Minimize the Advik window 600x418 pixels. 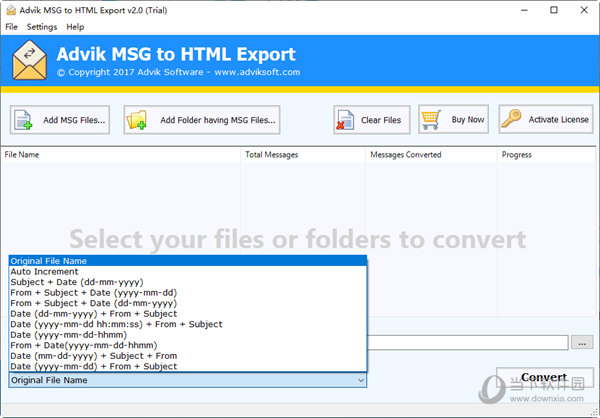click(x=524, y=10)
